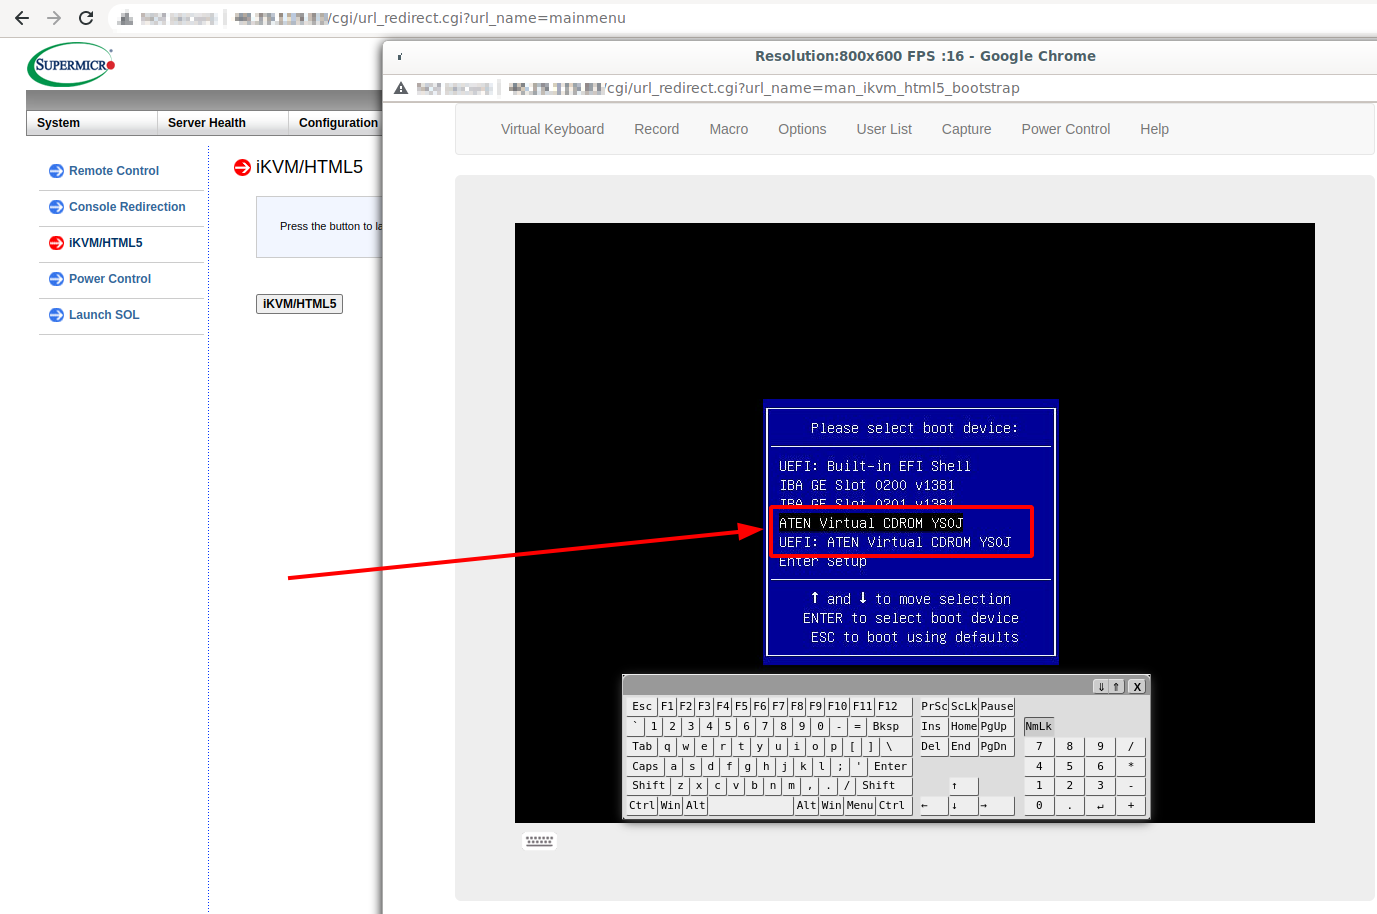Open the Server Health tab

click(207, 123)
